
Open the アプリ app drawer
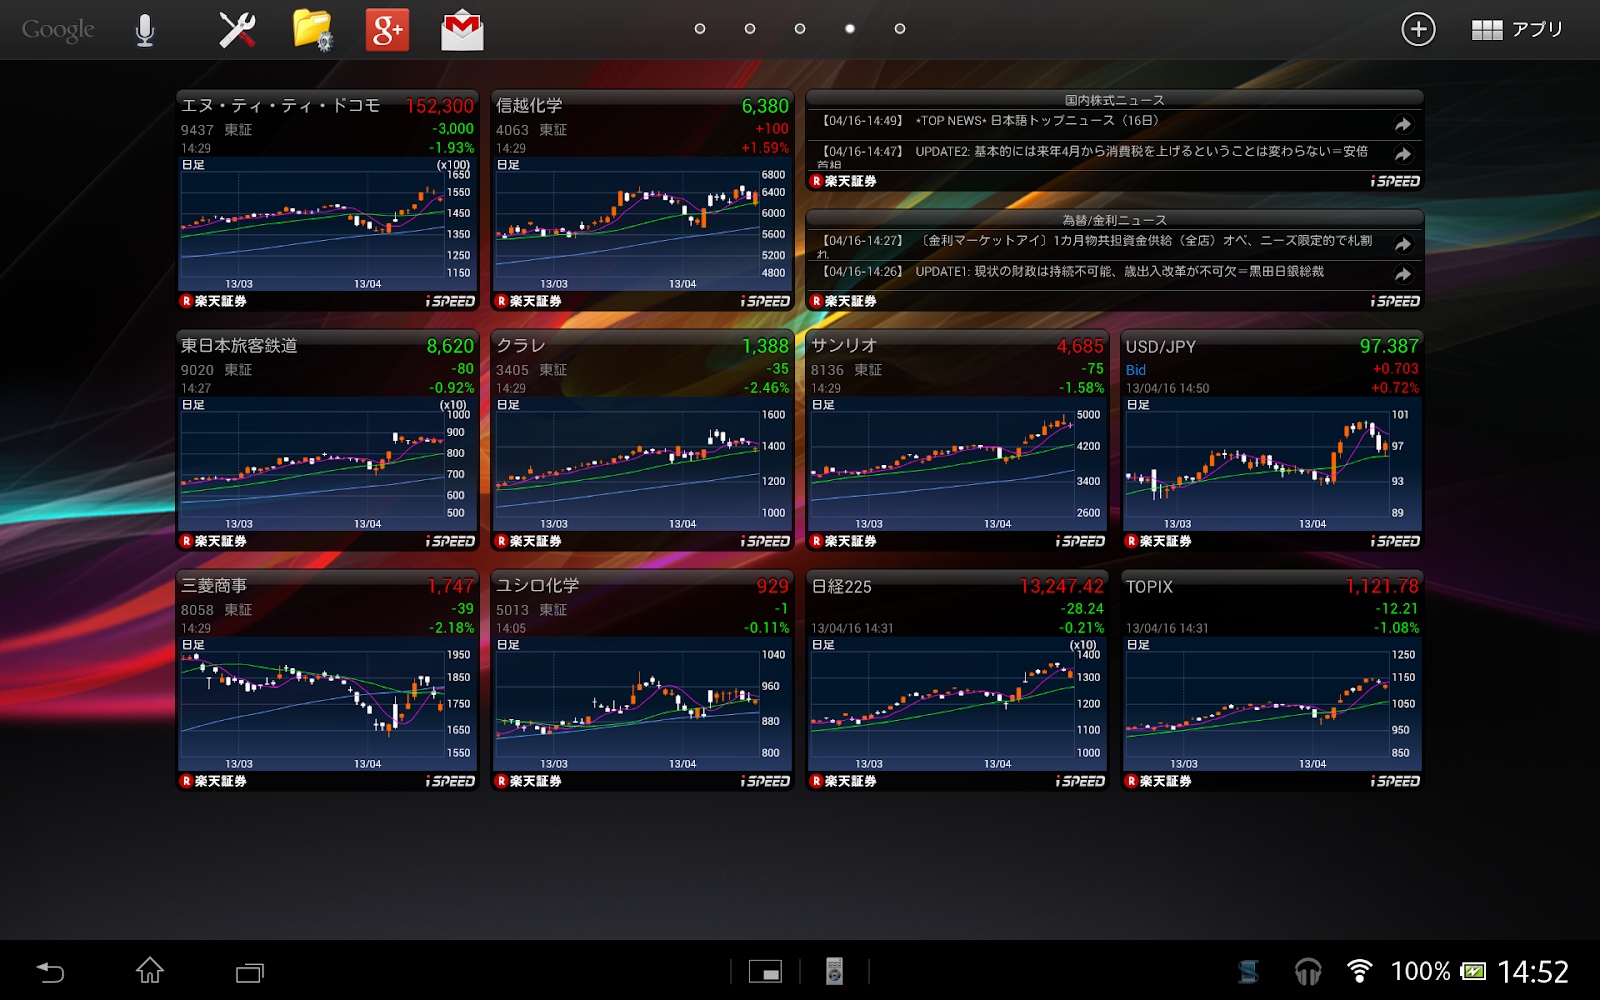click(1517, 30)
